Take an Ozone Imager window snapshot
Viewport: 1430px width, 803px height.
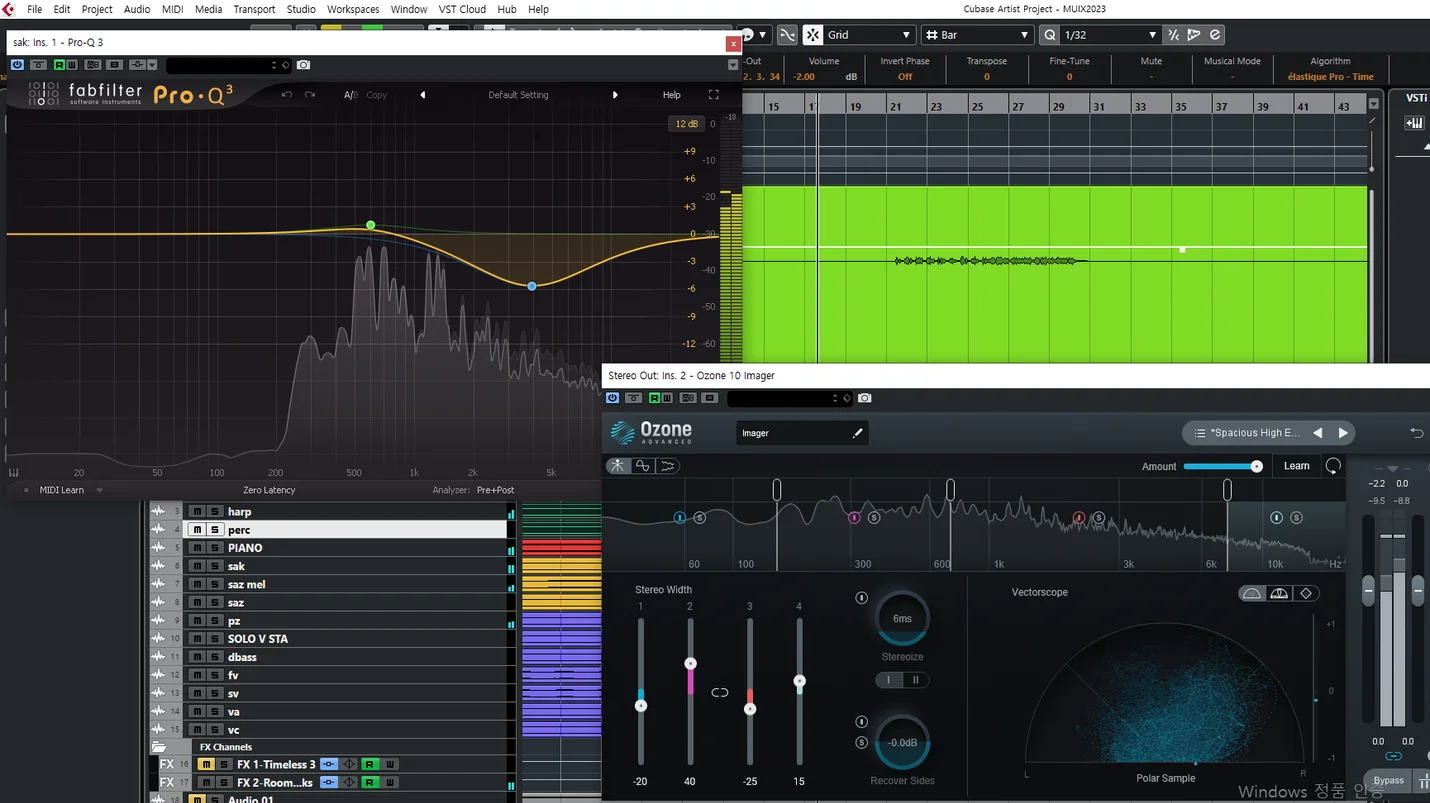click(865, 398)
